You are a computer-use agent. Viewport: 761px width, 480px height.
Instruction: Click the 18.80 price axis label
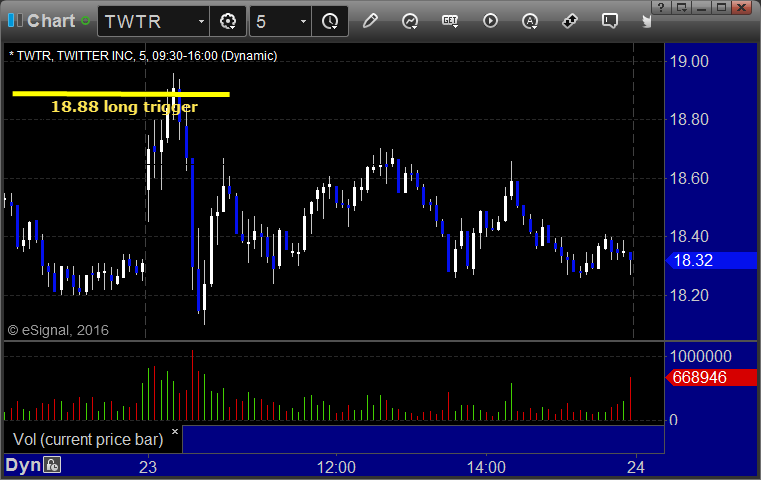(x=689, y=119)
